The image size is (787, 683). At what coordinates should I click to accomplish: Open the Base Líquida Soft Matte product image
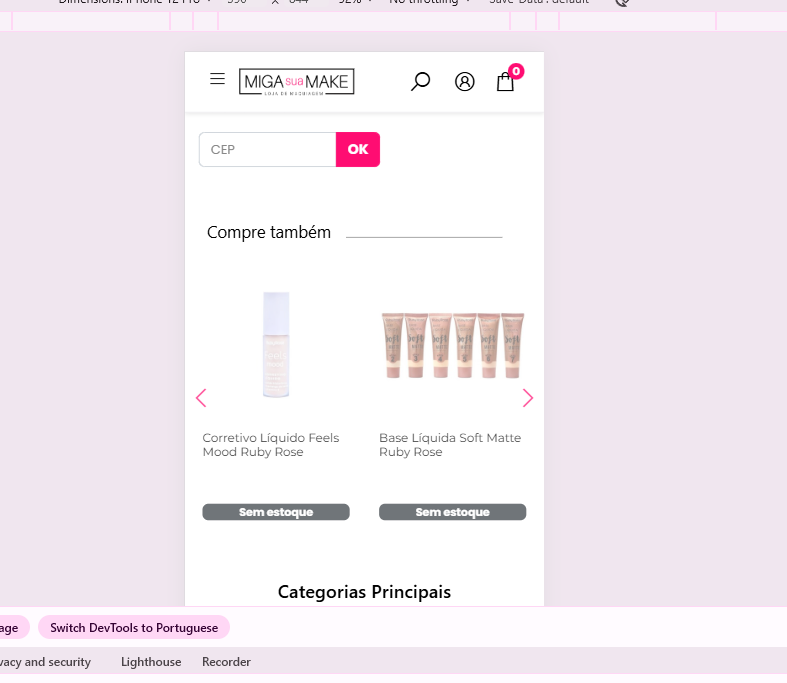(452, 345)
